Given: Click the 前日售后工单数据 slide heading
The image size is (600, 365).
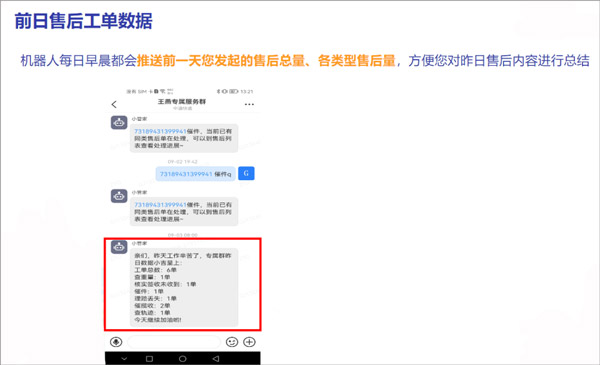Looking at the screenshot, I should coord(83,21).
